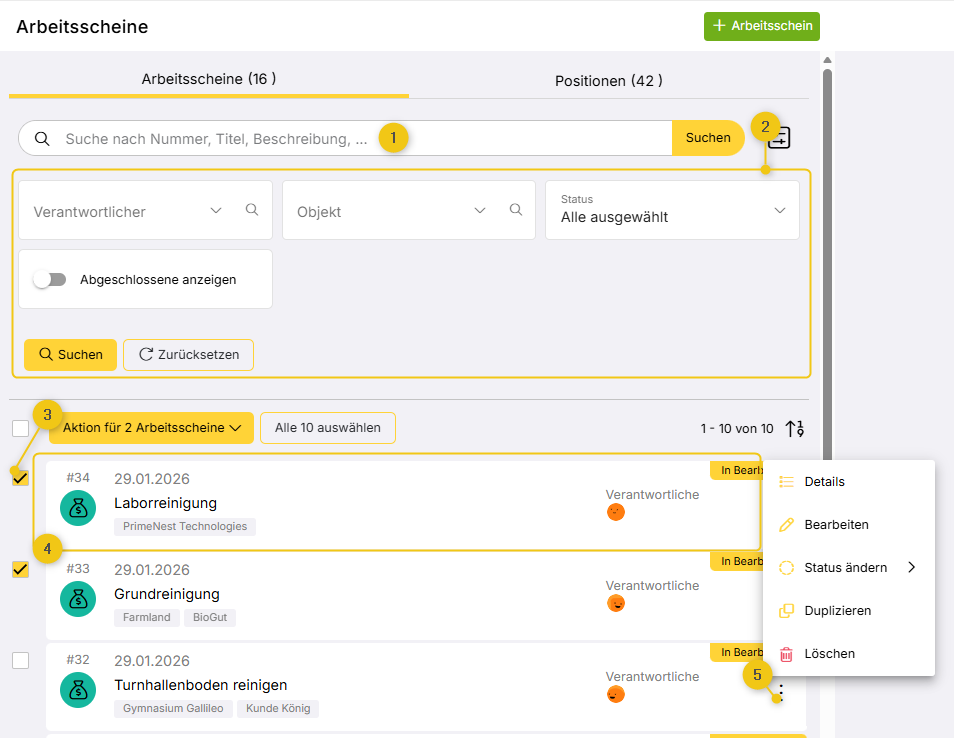Tick the select-all checkbox above the list
The height and width of the screenshot is (738, 954).
[x=20, y=428]
